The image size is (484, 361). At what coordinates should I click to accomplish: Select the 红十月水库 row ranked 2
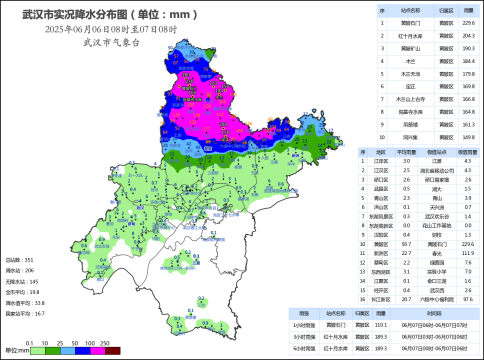point(428,36)
